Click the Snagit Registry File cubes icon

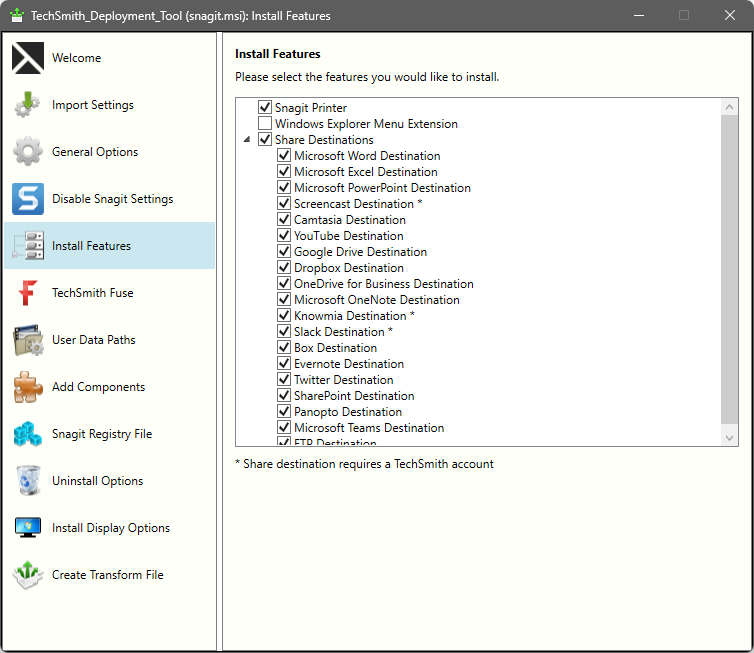pyautogui.click(x=28, y=434)
